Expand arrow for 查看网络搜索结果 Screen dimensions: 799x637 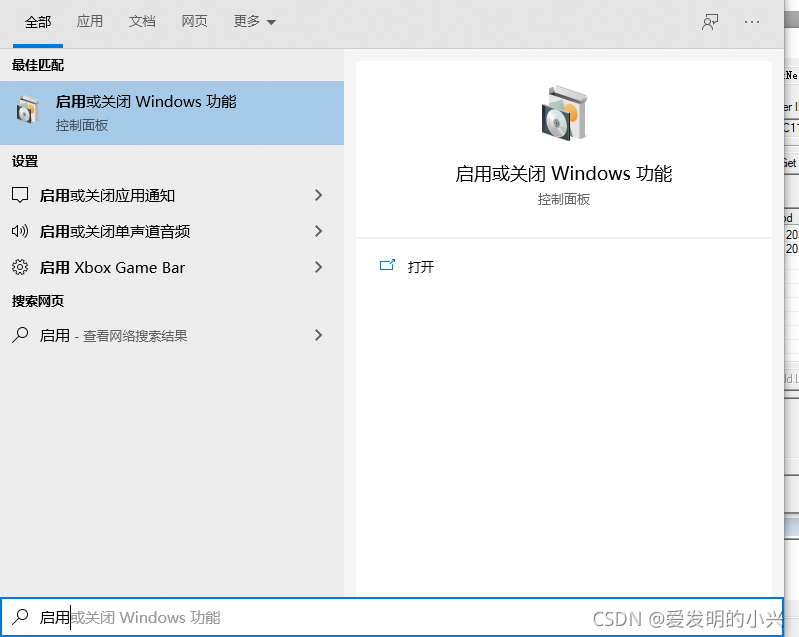(x=318, y=335)
